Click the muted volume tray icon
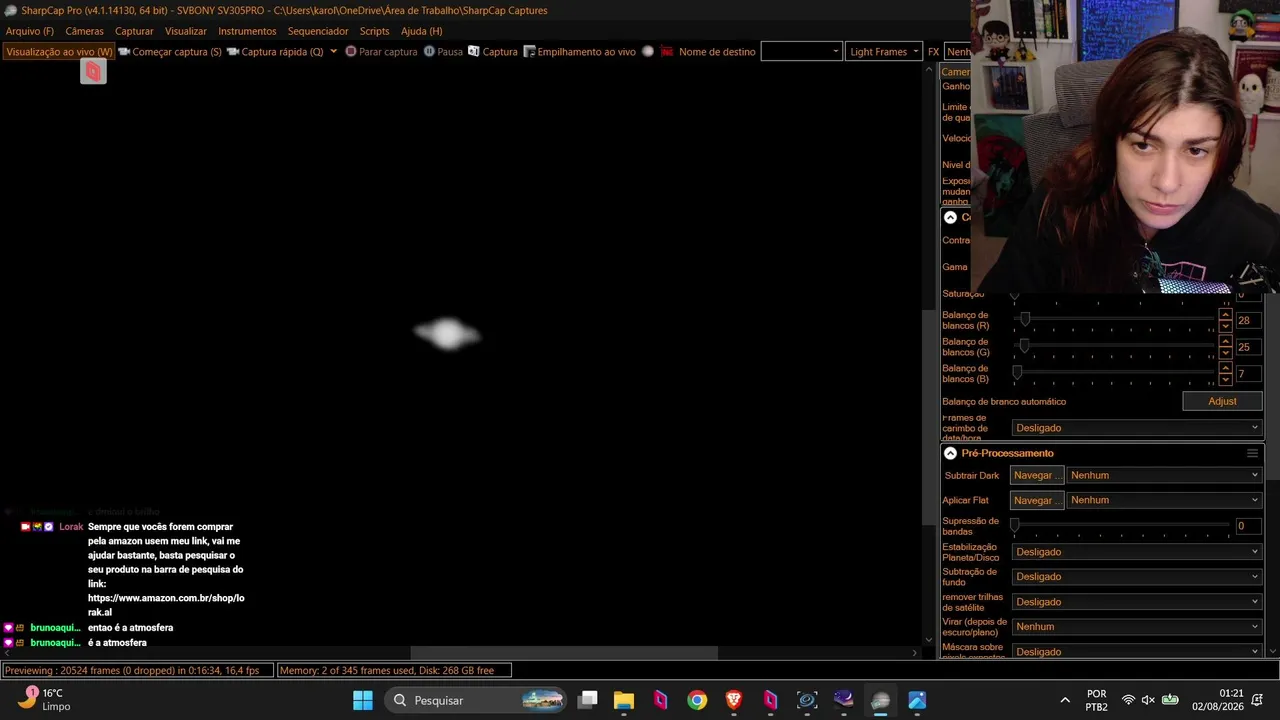Image resolution: width=1280 pixels, height=720 pixels. [1148, 700]
